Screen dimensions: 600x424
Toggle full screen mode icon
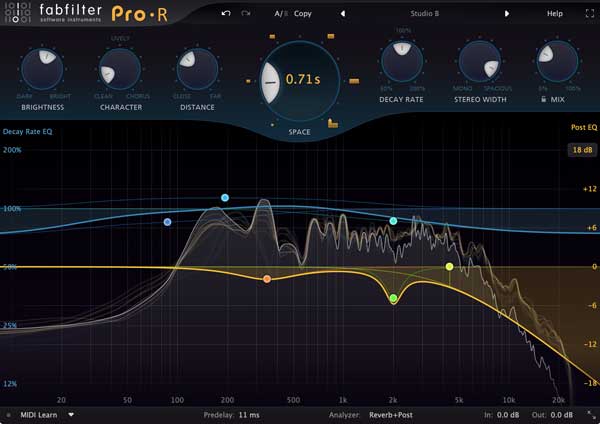pos(590,13)
